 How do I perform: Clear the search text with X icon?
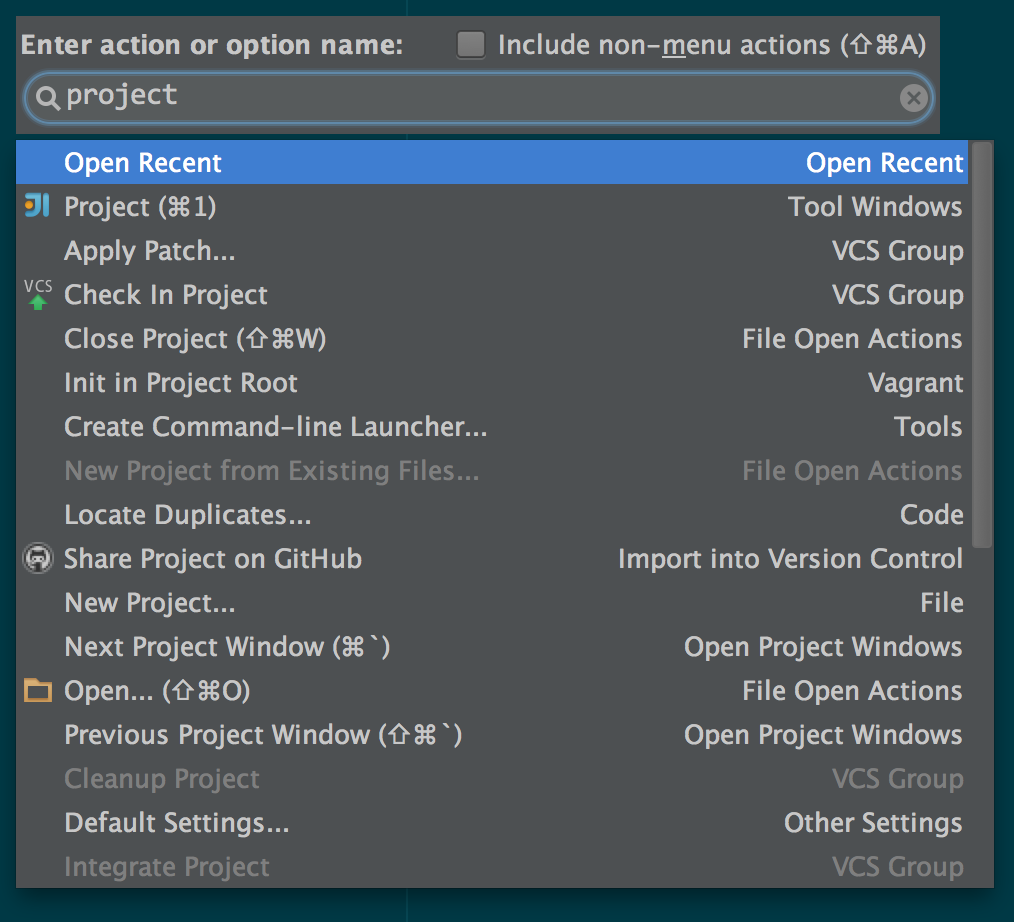tap(913, 98)
